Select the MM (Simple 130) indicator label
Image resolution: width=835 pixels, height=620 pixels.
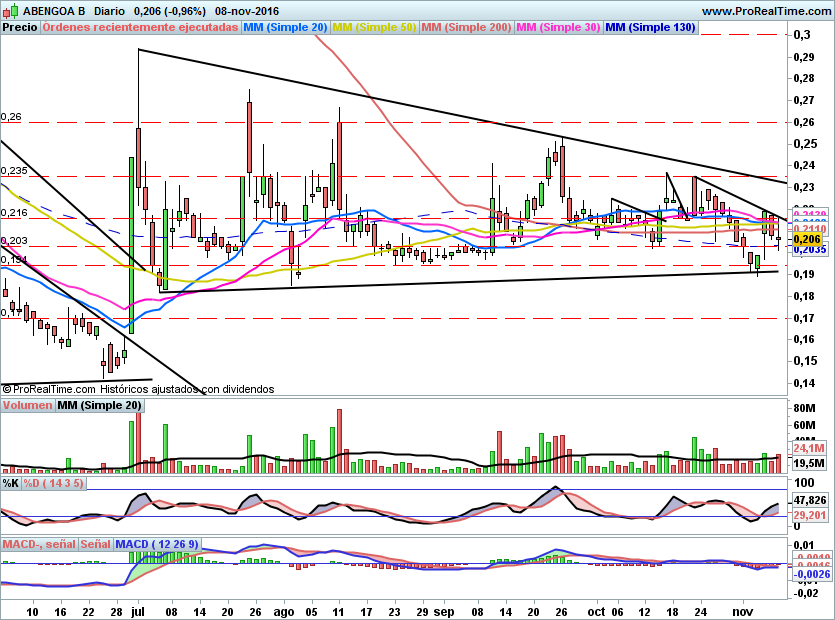click(x=650, y=28)
